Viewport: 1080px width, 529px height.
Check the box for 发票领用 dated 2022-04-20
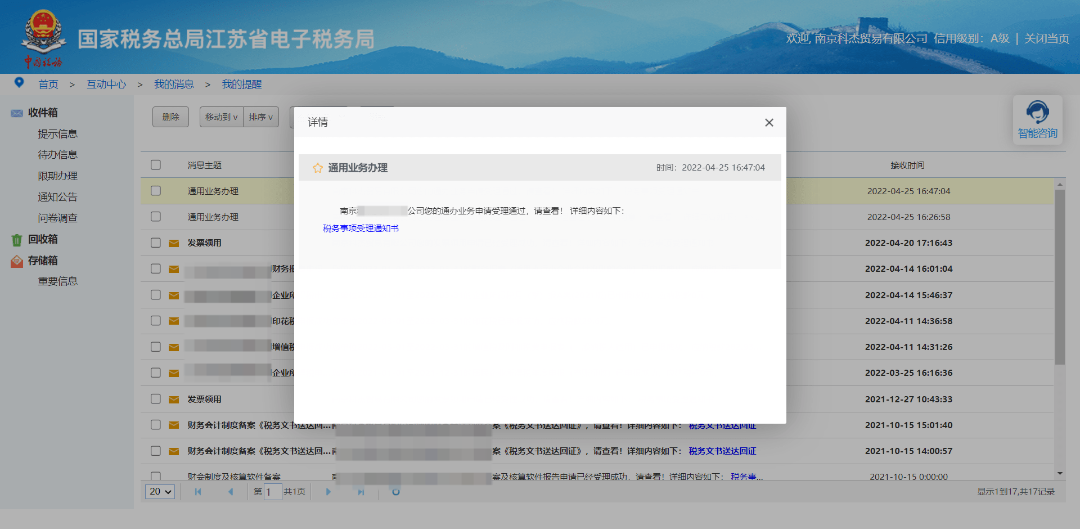click(x=155, y=243)
